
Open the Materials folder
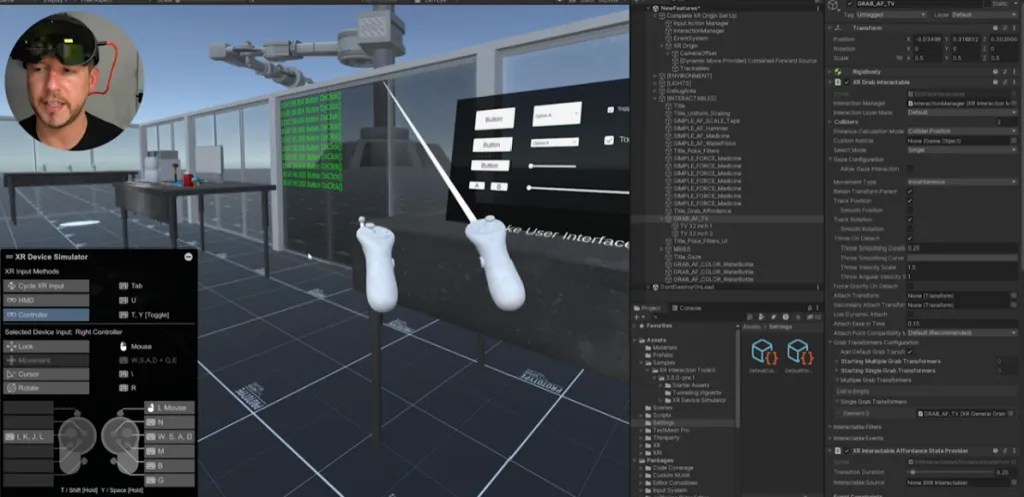click(665, 347)
